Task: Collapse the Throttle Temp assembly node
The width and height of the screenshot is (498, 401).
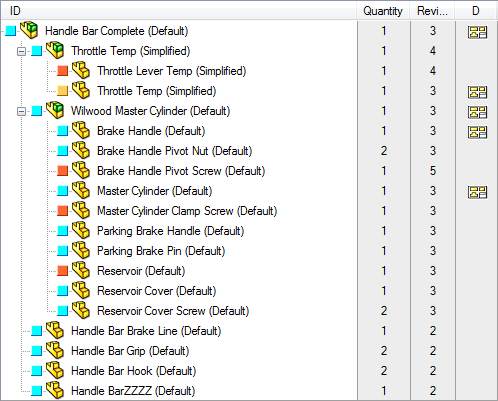Action: (22, 51)
